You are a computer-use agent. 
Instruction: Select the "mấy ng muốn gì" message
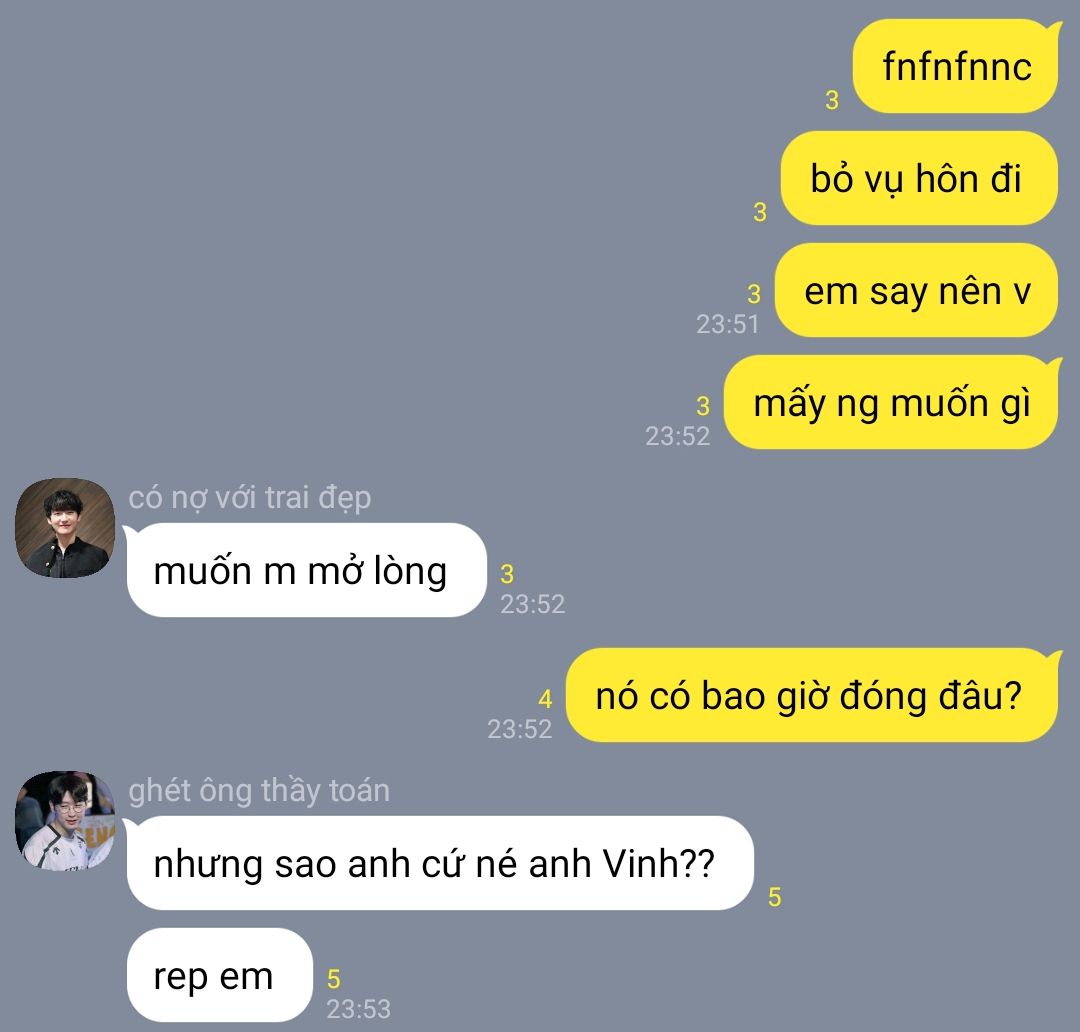tap(891, 402)
